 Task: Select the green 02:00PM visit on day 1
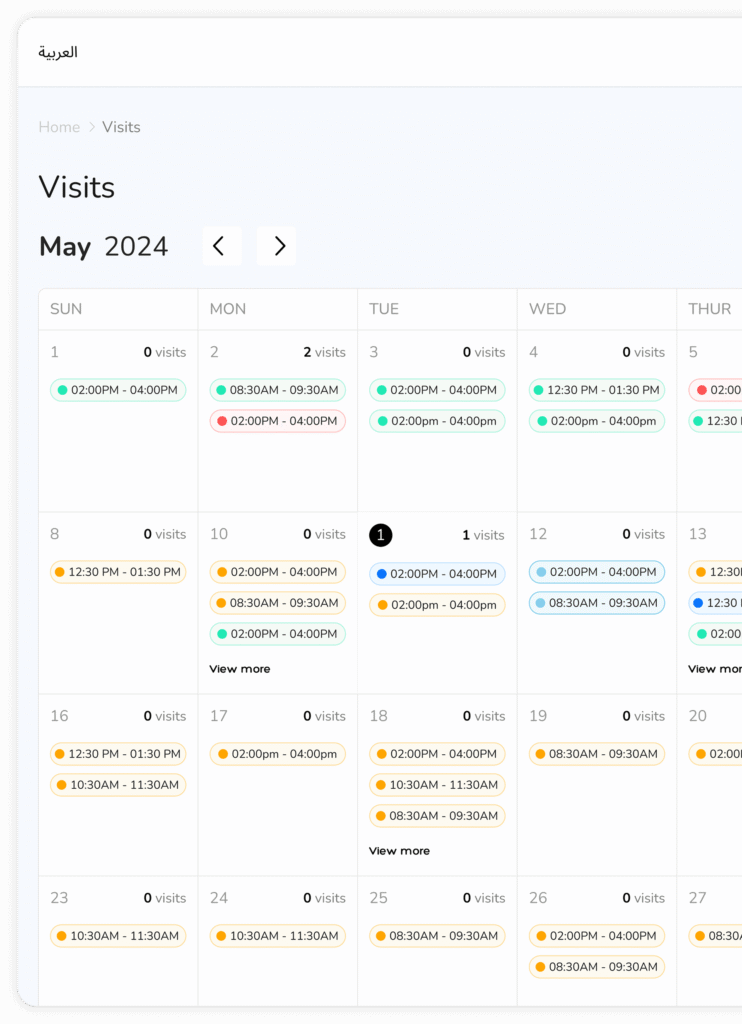118,390
